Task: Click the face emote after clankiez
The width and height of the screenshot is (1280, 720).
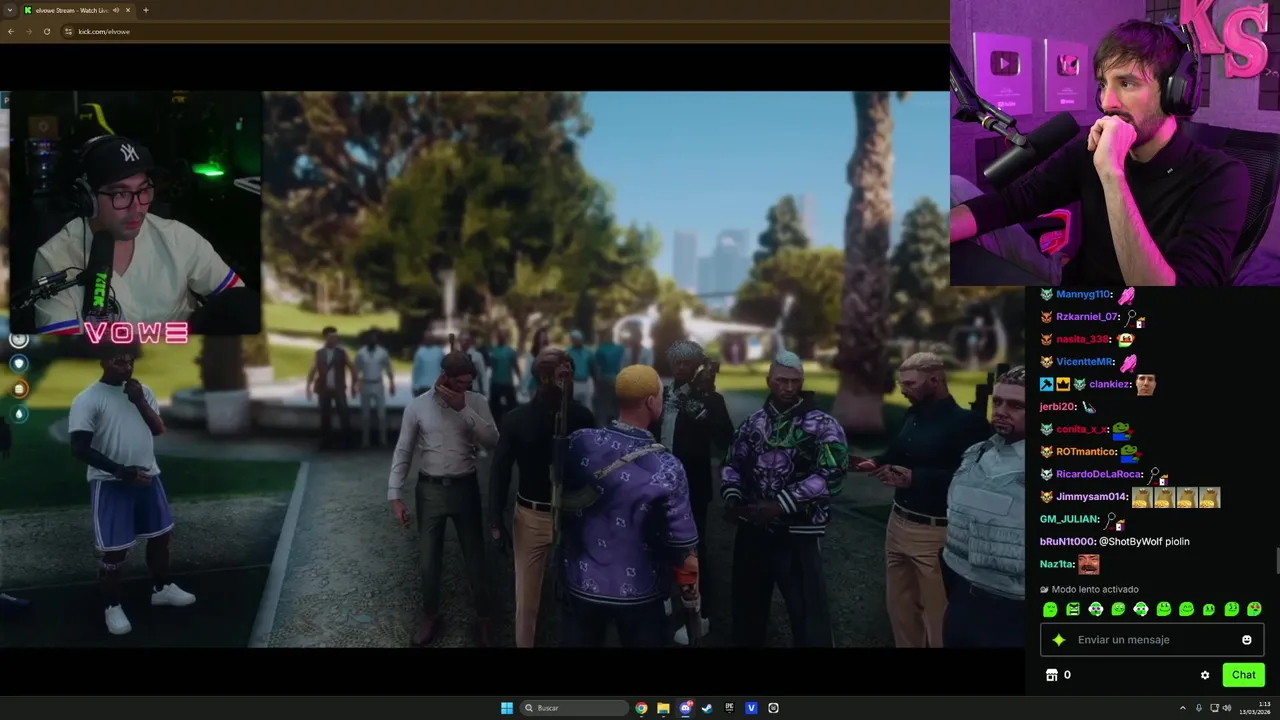Action: tap(1146, 384)
